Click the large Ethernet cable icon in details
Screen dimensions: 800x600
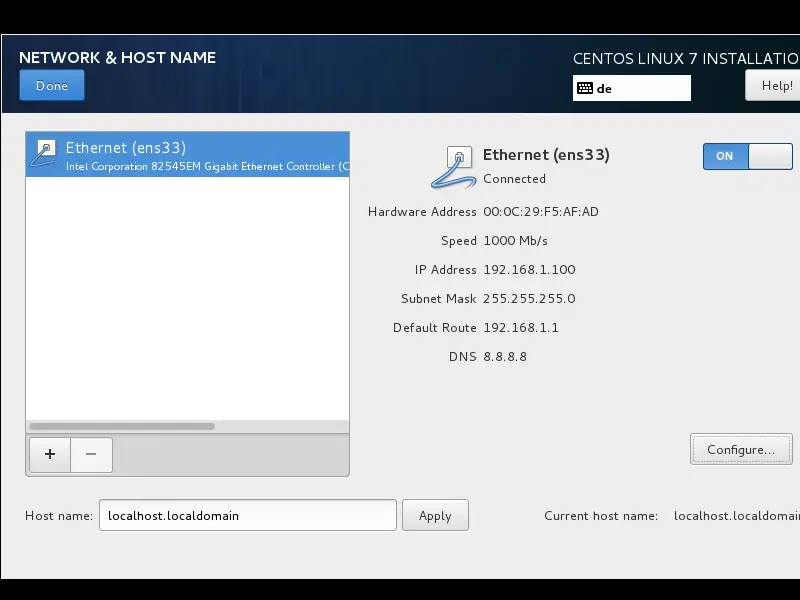coord(453,167)
